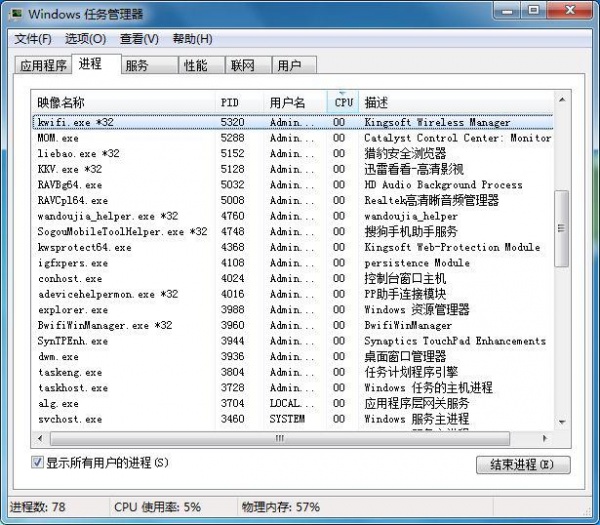Sort by 映像名称 column header

(123, 102)
